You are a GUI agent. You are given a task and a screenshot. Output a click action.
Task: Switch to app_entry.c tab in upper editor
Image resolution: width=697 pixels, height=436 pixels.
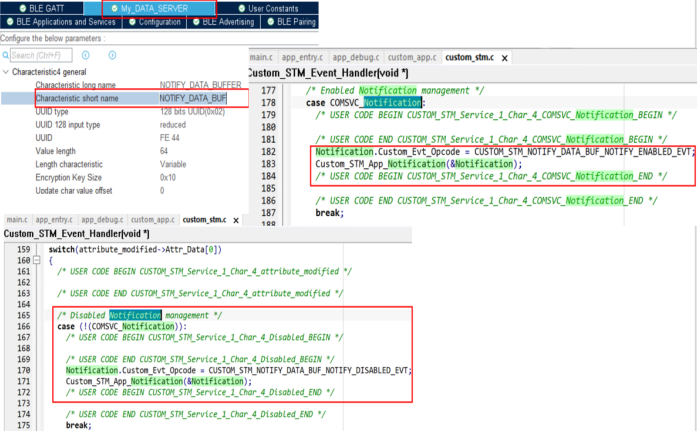(x=303, y=59)
